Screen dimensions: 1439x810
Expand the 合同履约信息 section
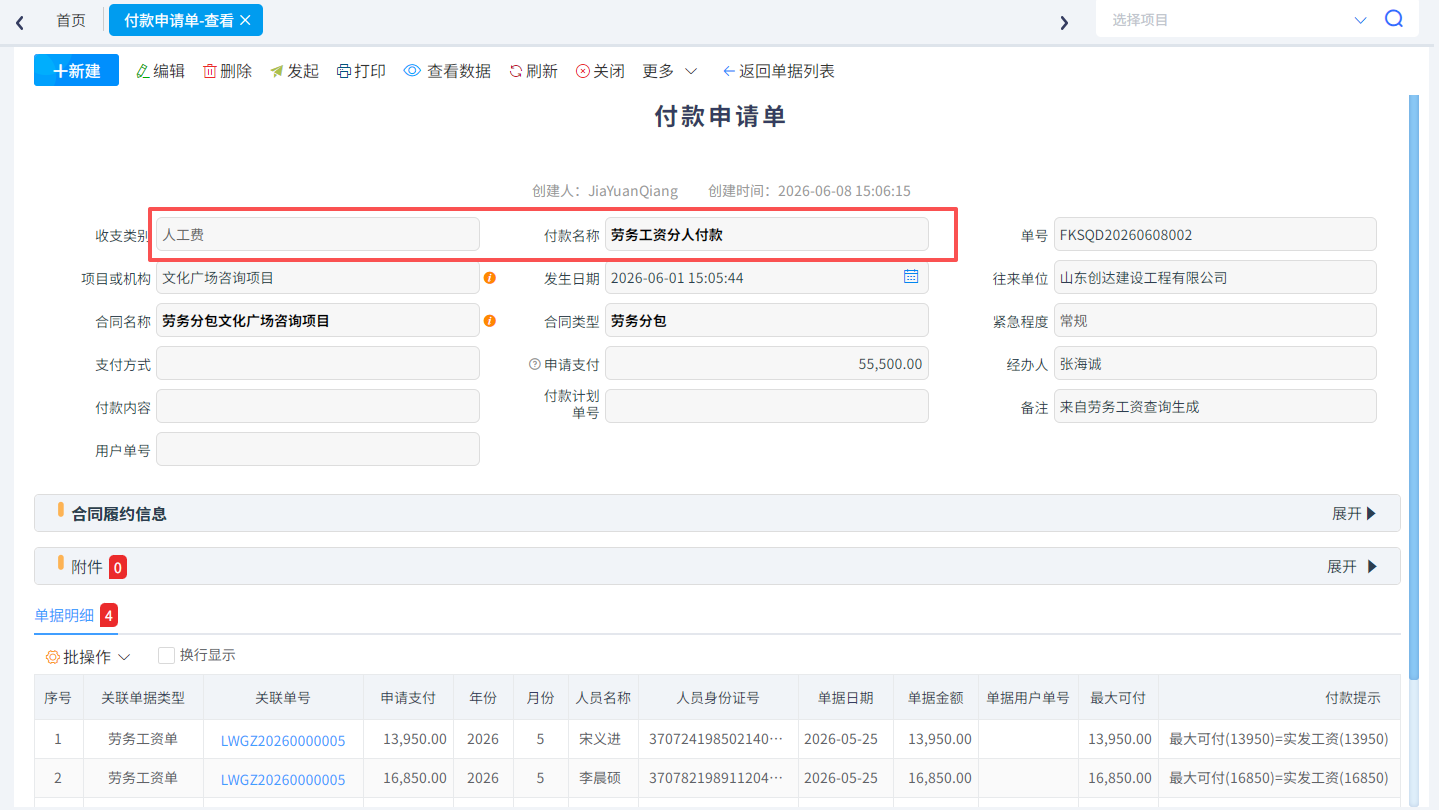[1354, 513]
